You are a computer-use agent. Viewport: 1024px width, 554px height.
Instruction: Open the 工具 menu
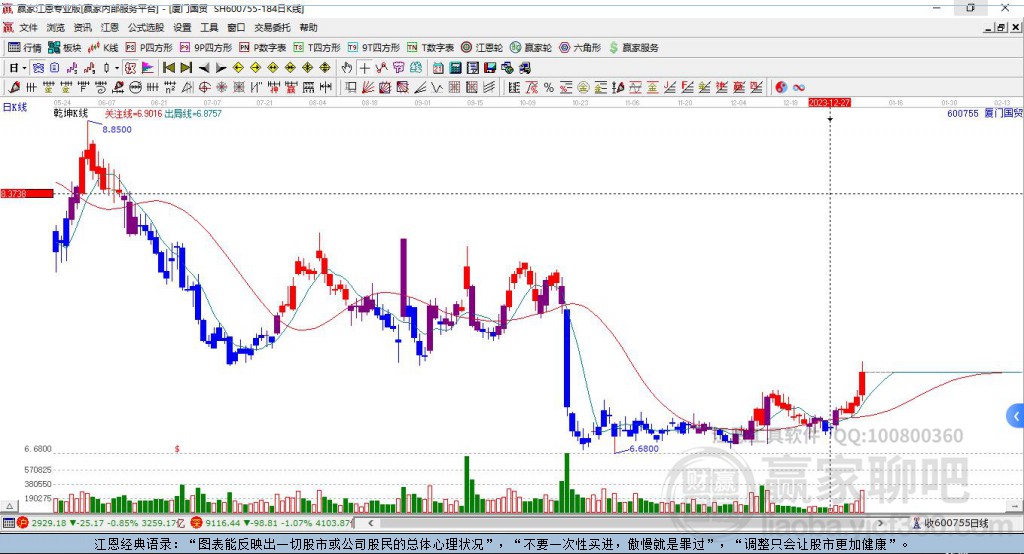[x=209, y=27]
